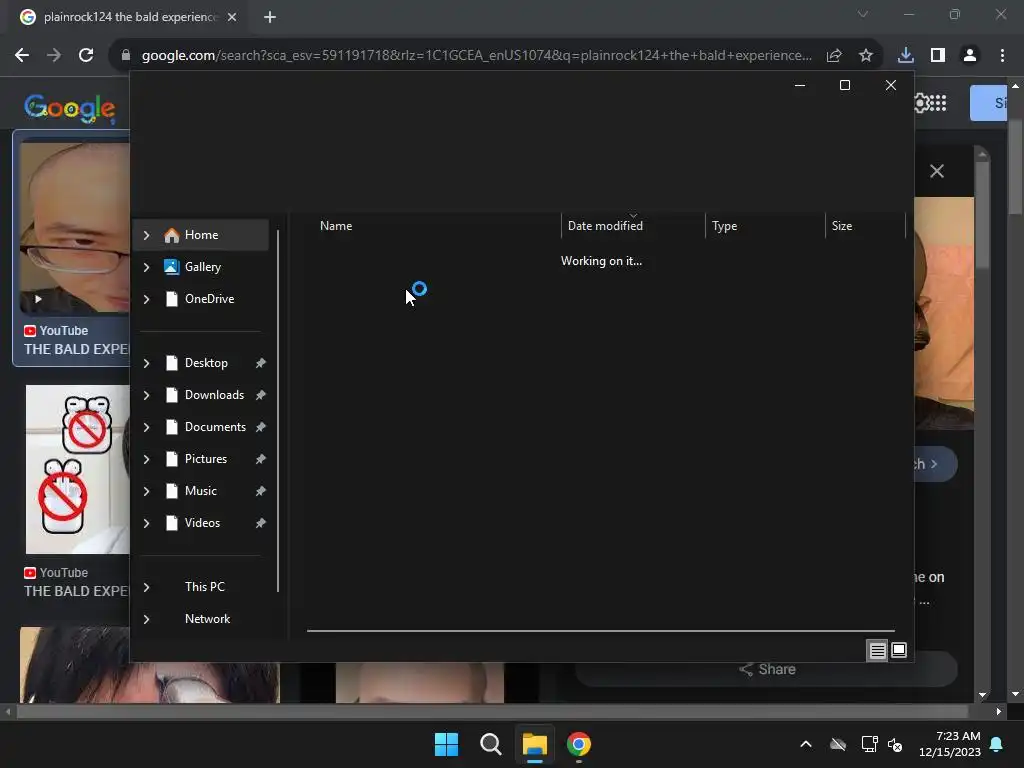
Task: Close the image preview panel with X
Action: [937, 172]
